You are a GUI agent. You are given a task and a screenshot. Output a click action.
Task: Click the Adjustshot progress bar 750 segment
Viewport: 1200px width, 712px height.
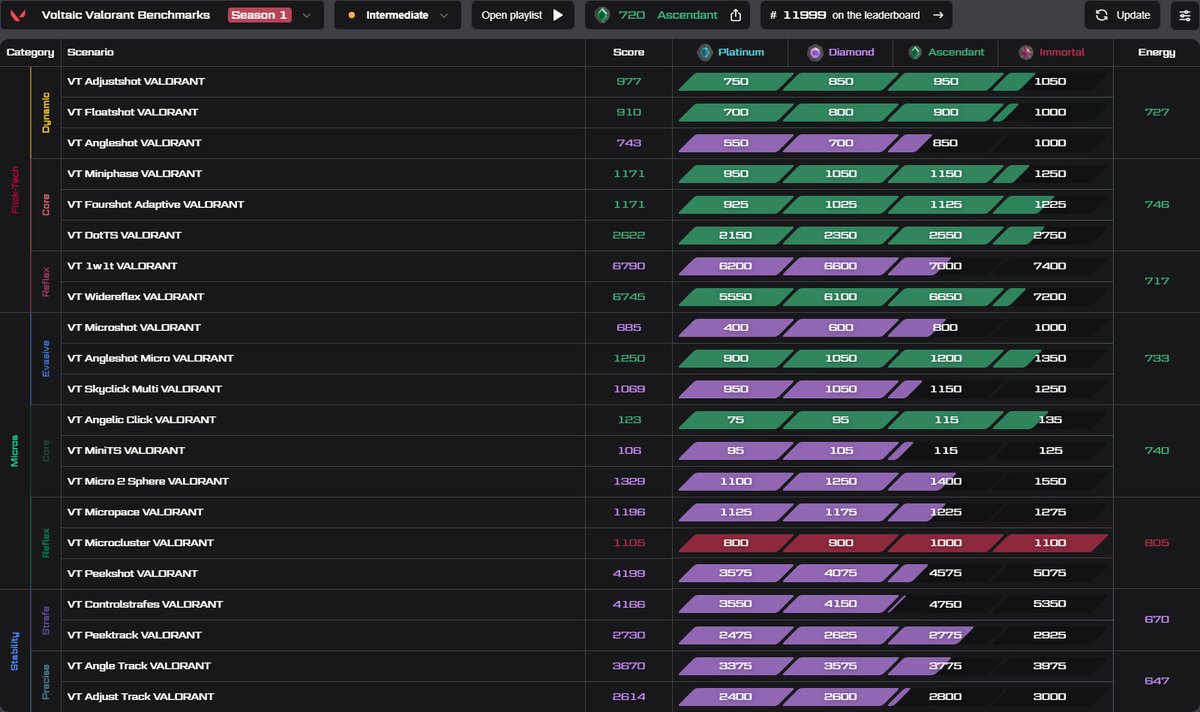pos(736,81)
